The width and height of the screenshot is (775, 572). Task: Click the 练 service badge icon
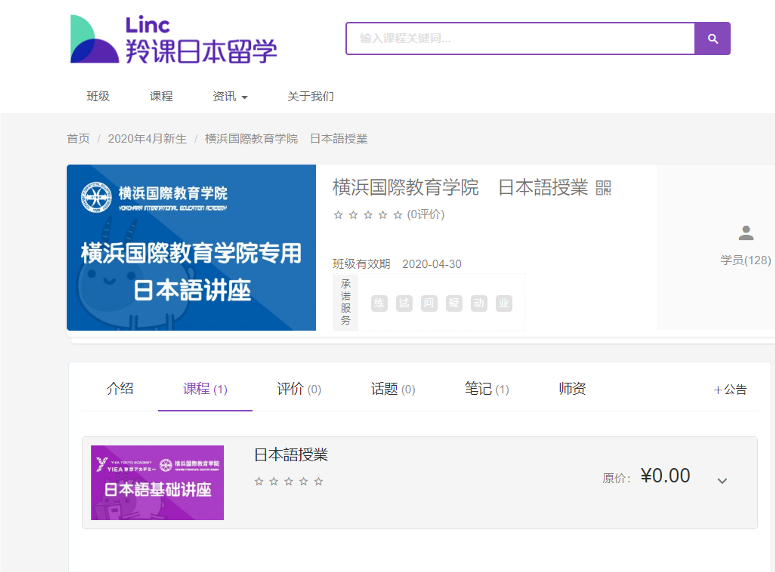pos(379,303)
